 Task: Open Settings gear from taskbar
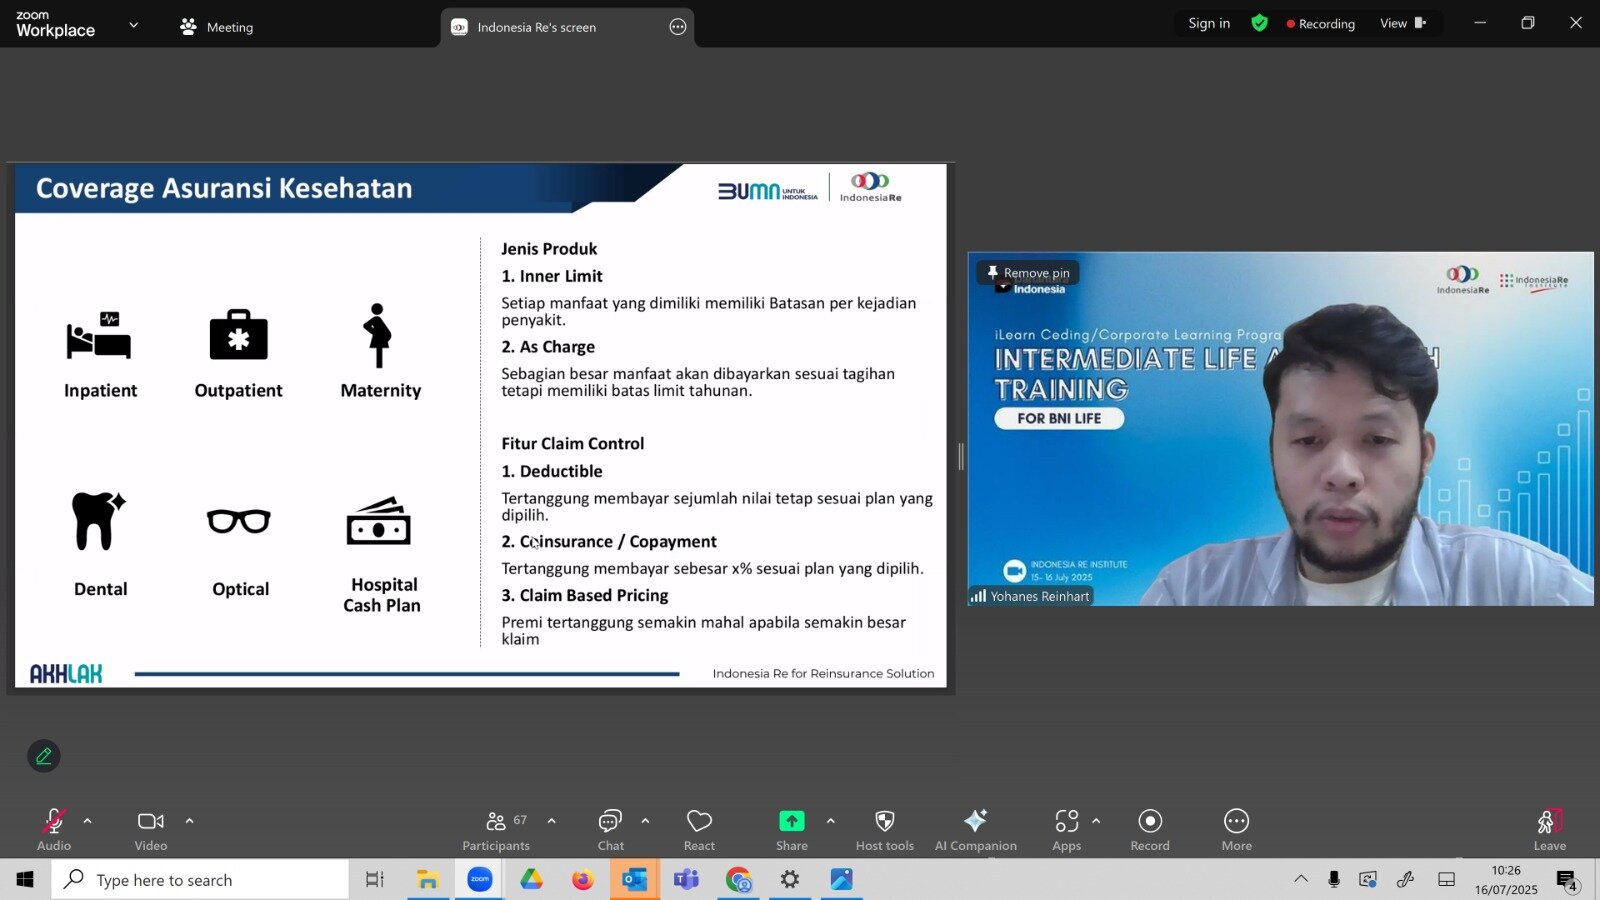pyautogui.click(x=790, y=880)
